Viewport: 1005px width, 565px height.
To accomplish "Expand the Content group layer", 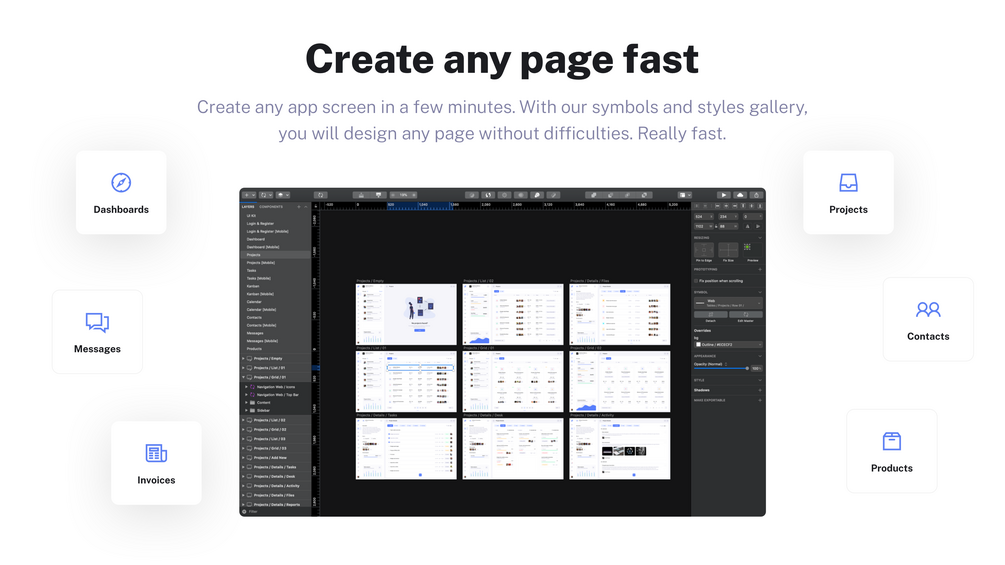I will pyautogui.click(x=246, y=402).
